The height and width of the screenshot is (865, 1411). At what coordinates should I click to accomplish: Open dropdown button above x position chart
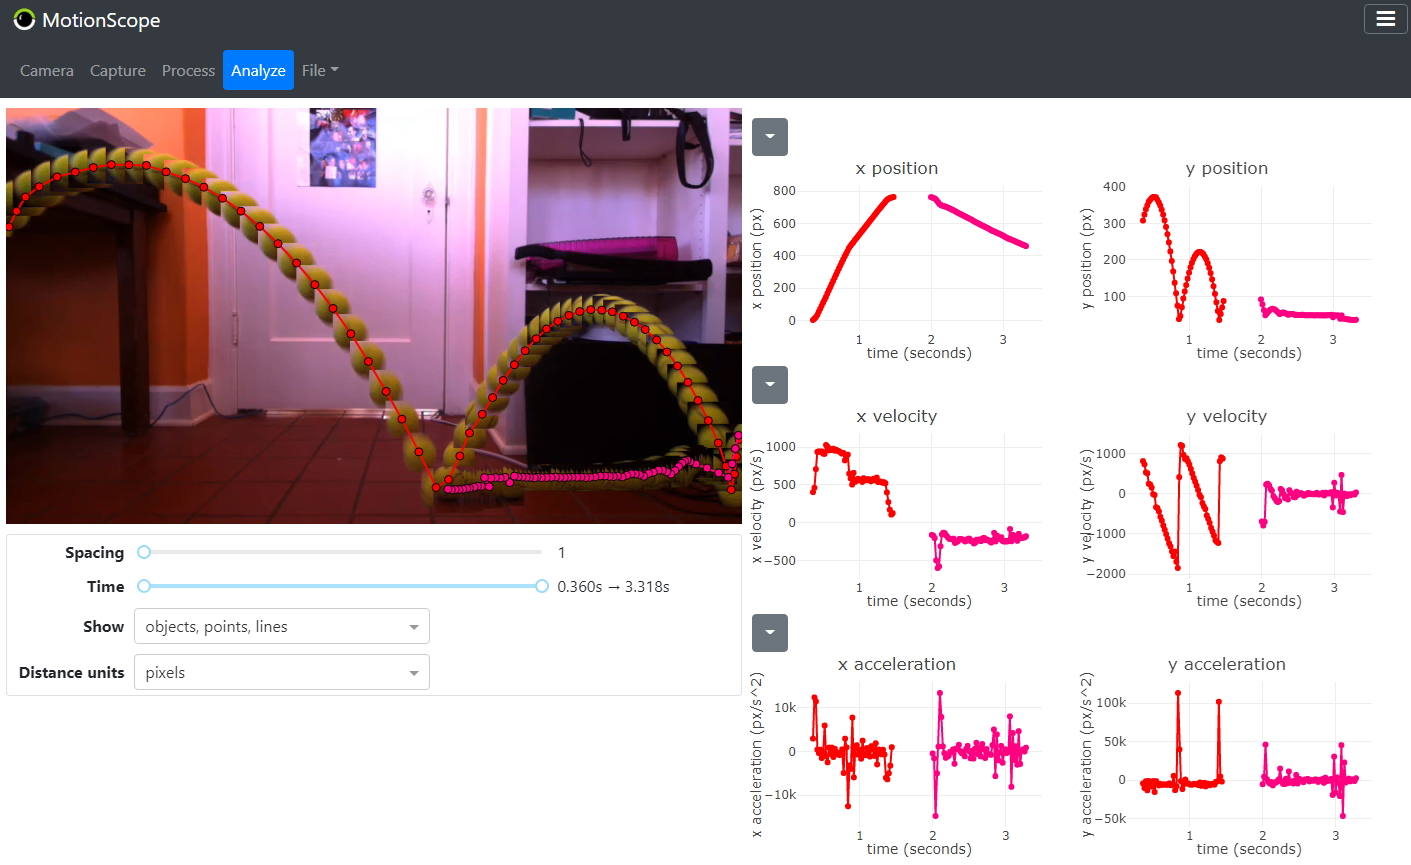point(769,137)
